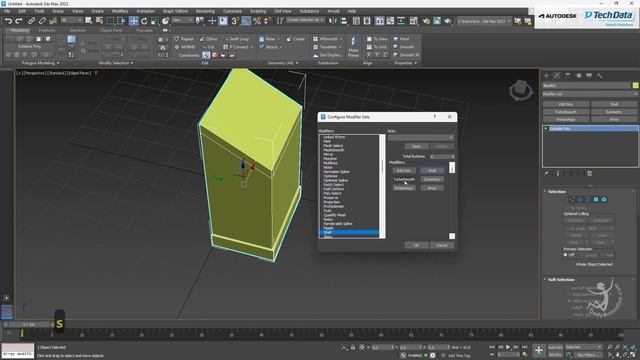Viewport: 640px width, 360px height.
Task: Expand the Geometry (All) ribbon panel
Action: click(x=283, y=63)
